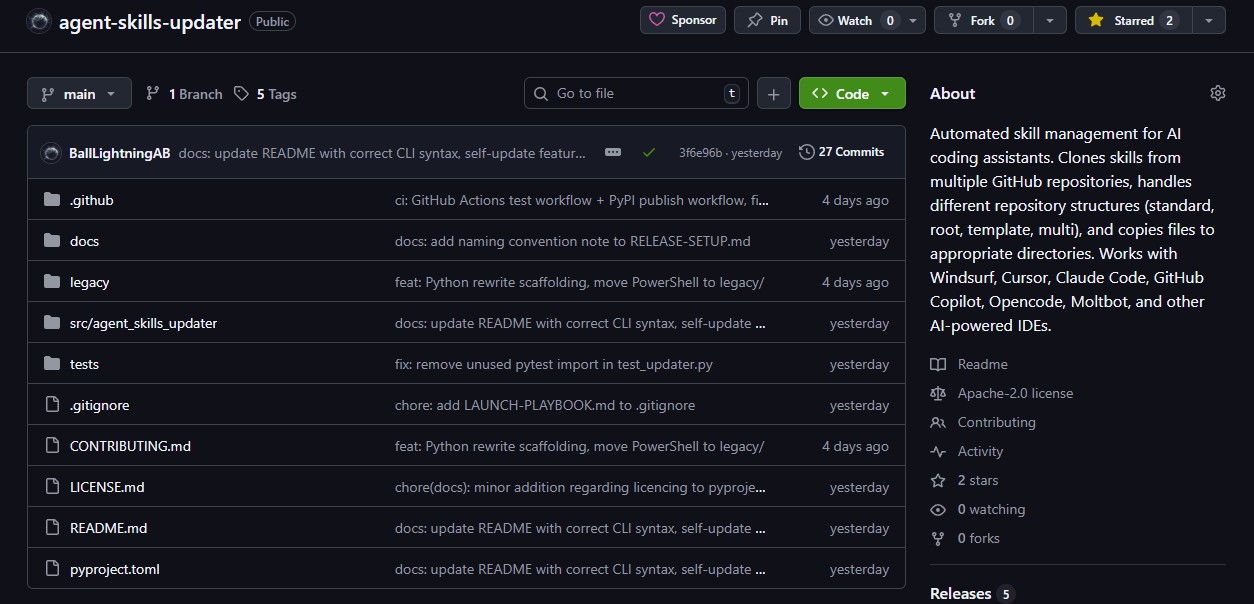1254x604 pixels.
Task: Click the commit history clock icon near 27 Commits
Action: (x=806, y=152)
